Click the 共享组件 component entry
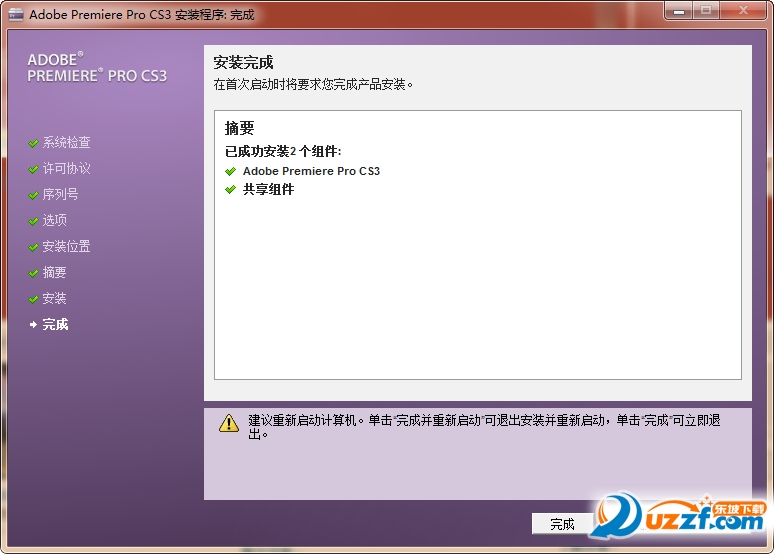The height and width of the screenshot is (554, 774). 269,189
